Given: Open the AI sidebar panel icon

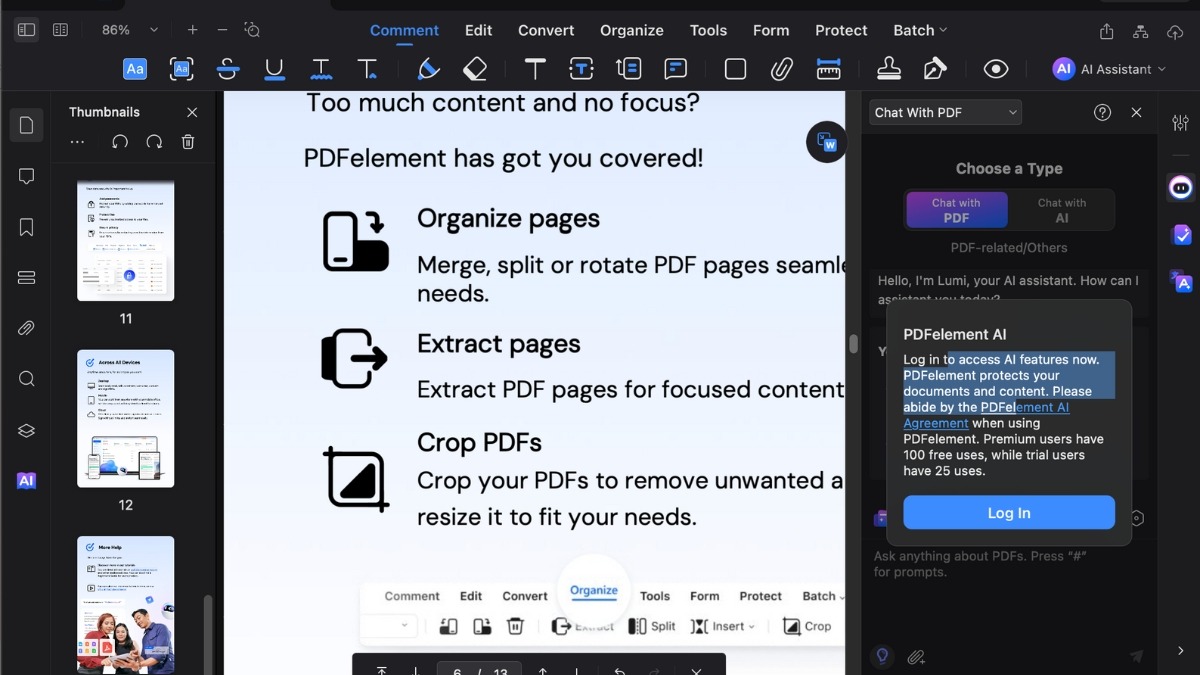Looking at the screenshot, I should tap(27, 481).
